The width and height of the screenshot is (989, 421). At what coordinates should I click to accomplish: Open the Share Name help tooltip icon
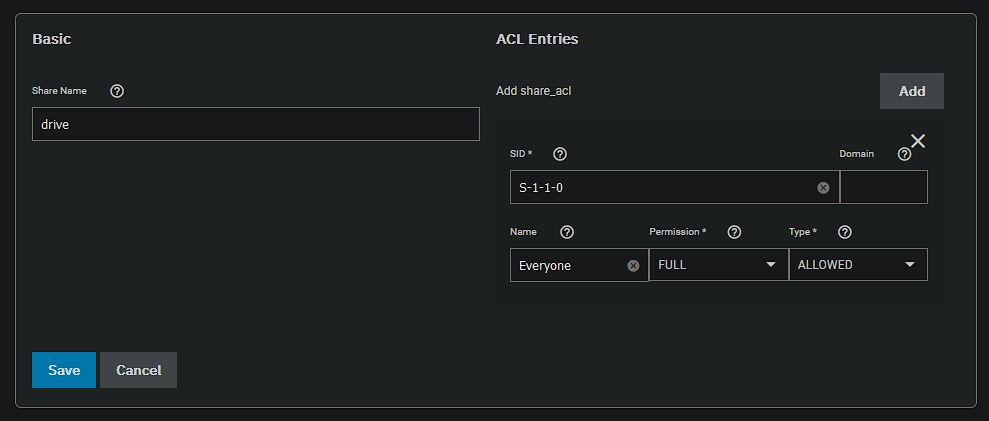(117, 91)
